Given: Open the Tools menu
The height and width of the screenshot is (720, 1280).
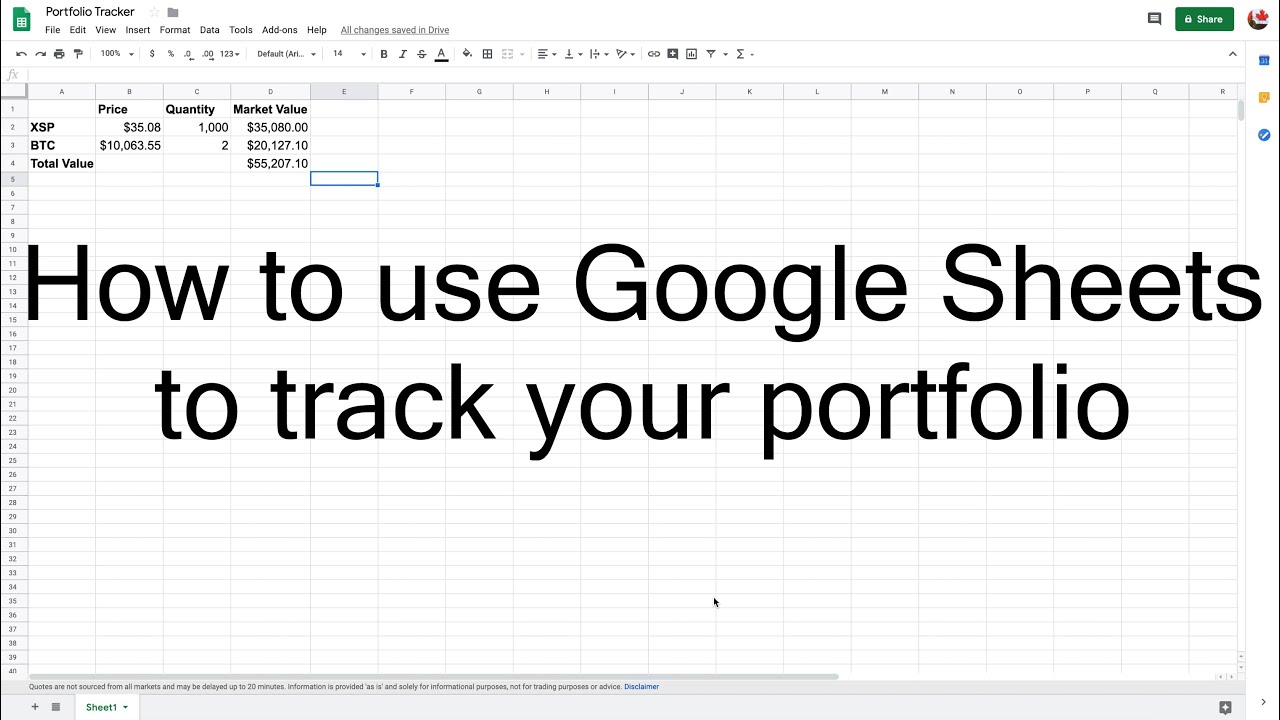Looking at the screenshot, I should point(241,30).
